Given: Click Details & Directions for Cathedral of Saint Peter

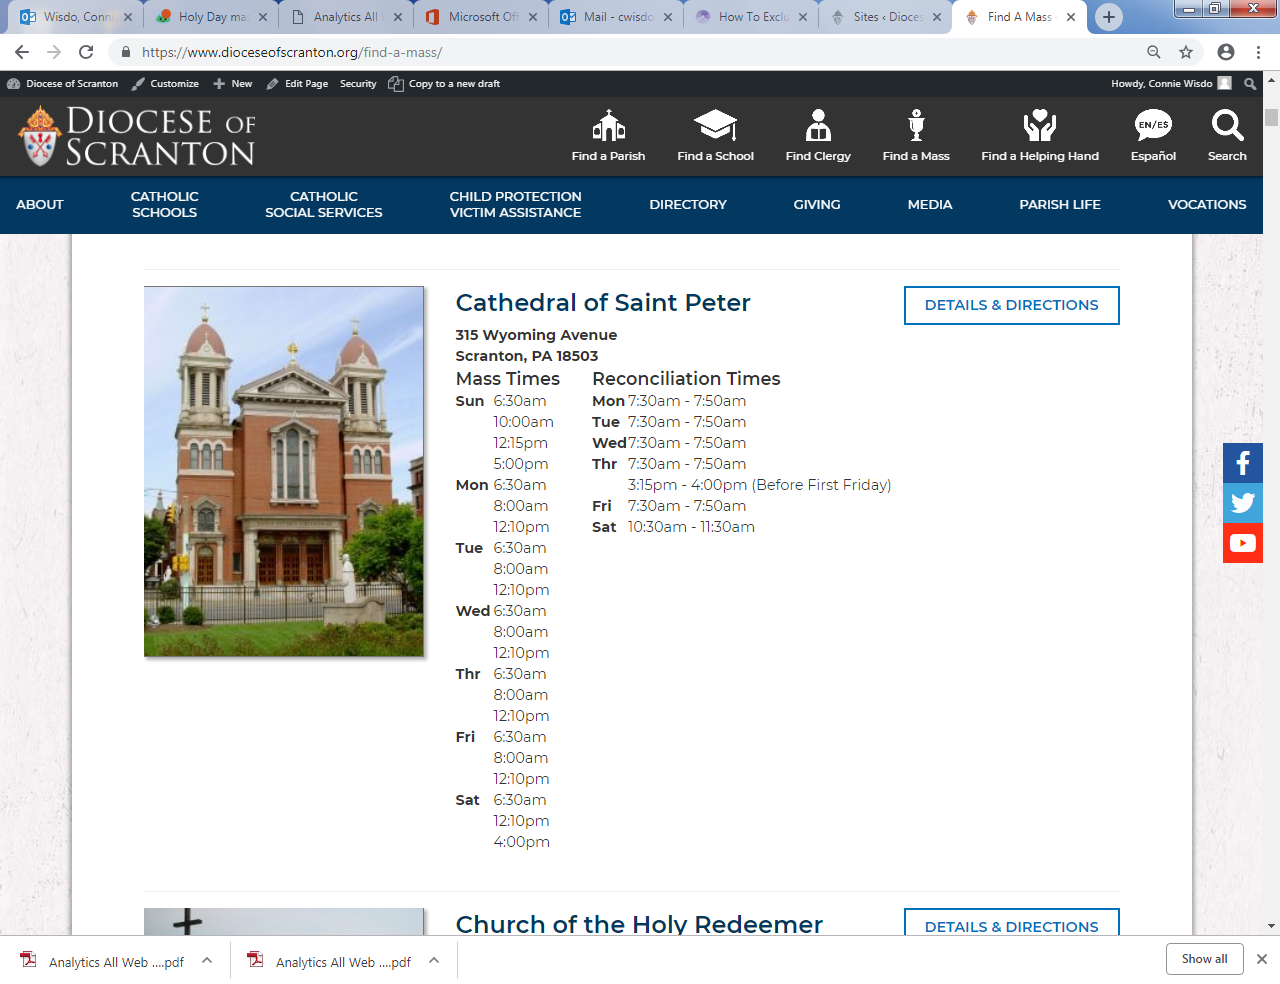Looking at the screenshot, I should tap(1011, 305).
